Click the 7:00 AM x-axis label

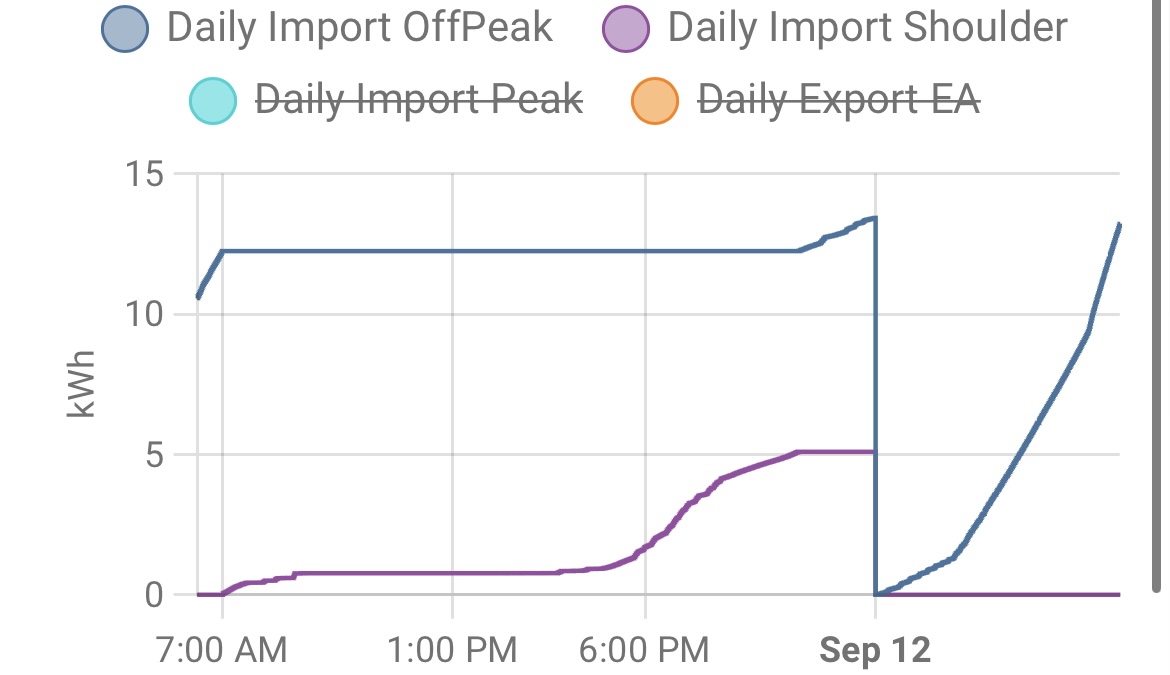coord(222,651)
